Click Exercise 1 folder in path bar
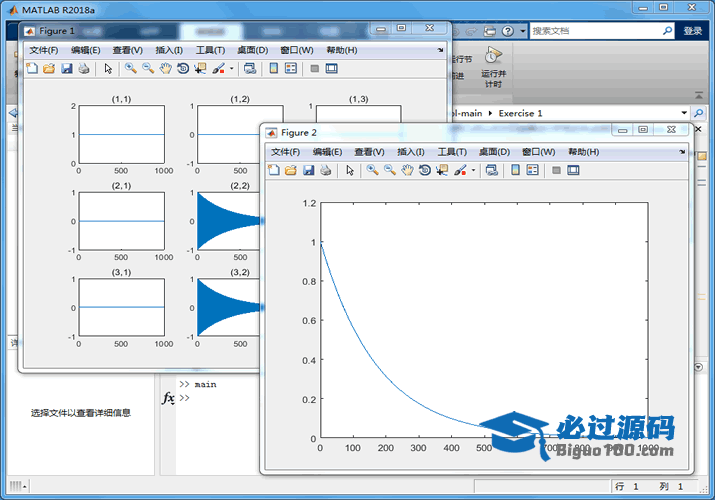Screen dimensions: 715x500 [x=520, y=113]
